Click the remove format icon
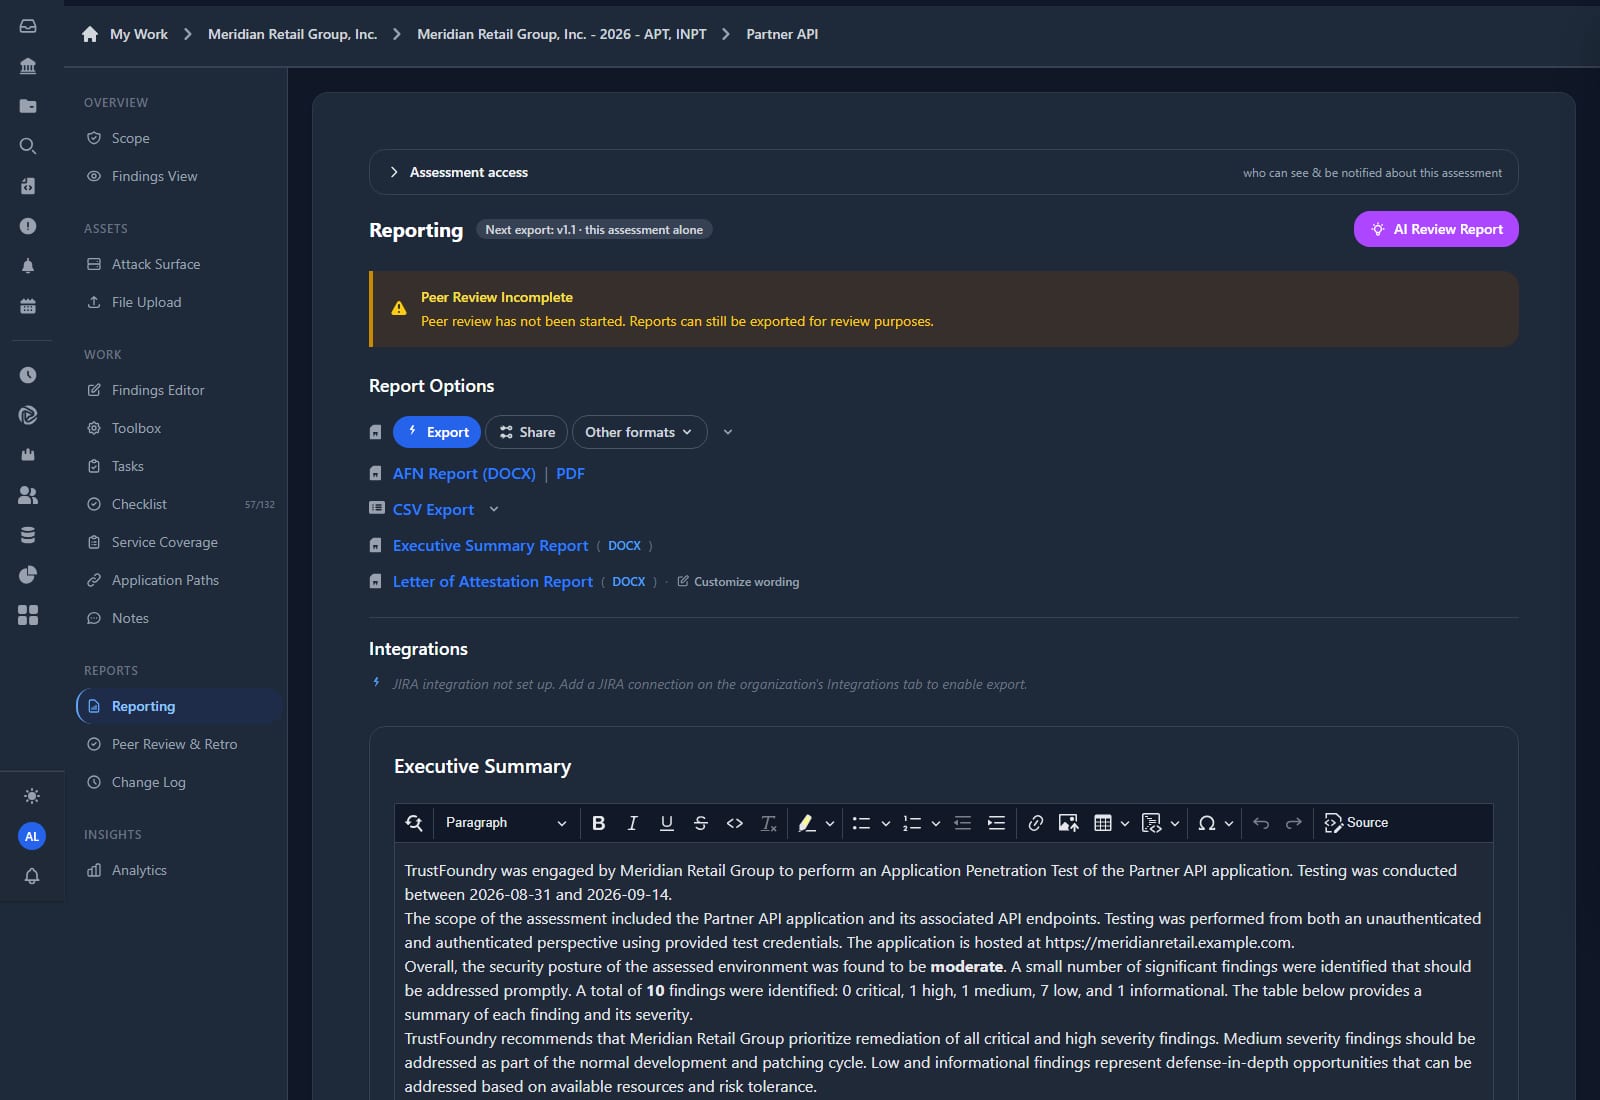This screenshot has height=1100, width=1600. pyautogui.click(x=768, y=823)
